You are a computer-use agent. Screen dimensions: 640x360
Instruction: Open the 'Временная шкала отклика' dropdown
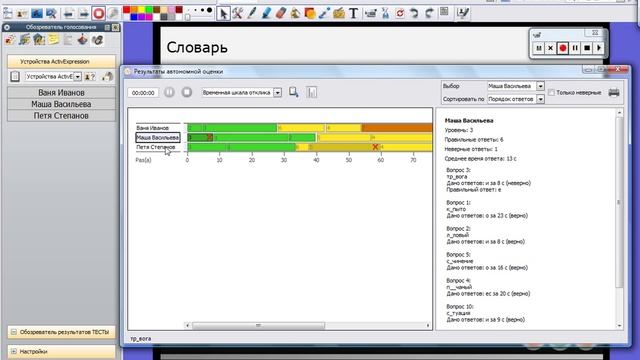(278, 93)
